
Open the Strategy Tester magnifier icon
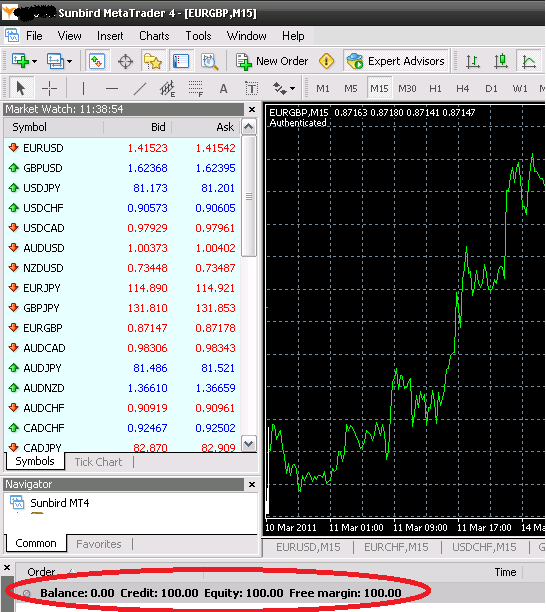[x=210, y=61]
